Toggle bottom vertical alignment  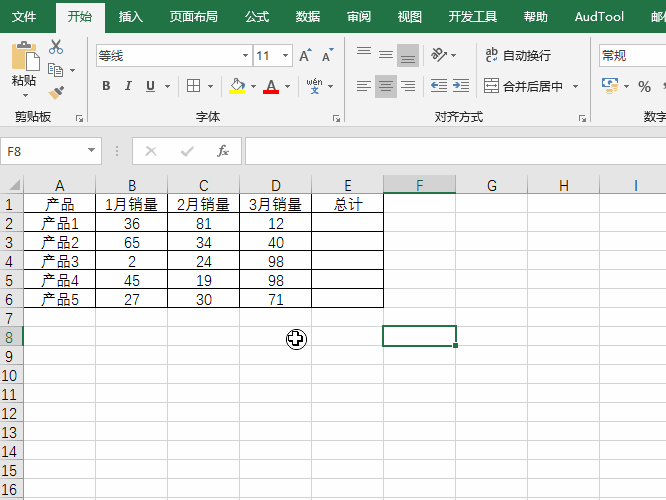[408, 55]
